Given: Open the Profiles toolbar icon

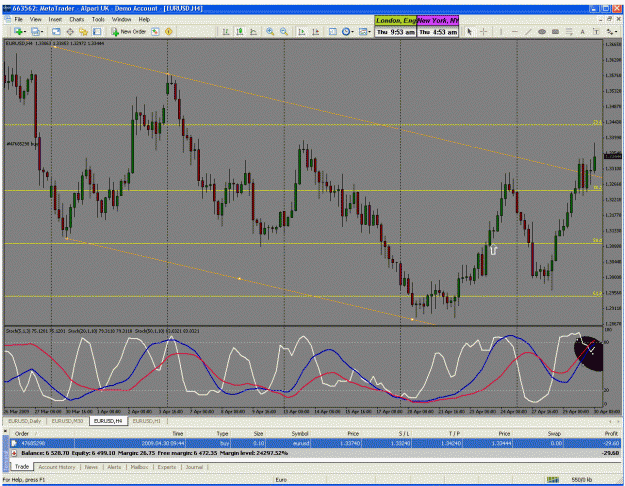Looking at the screenshot, I should (35, 31).
